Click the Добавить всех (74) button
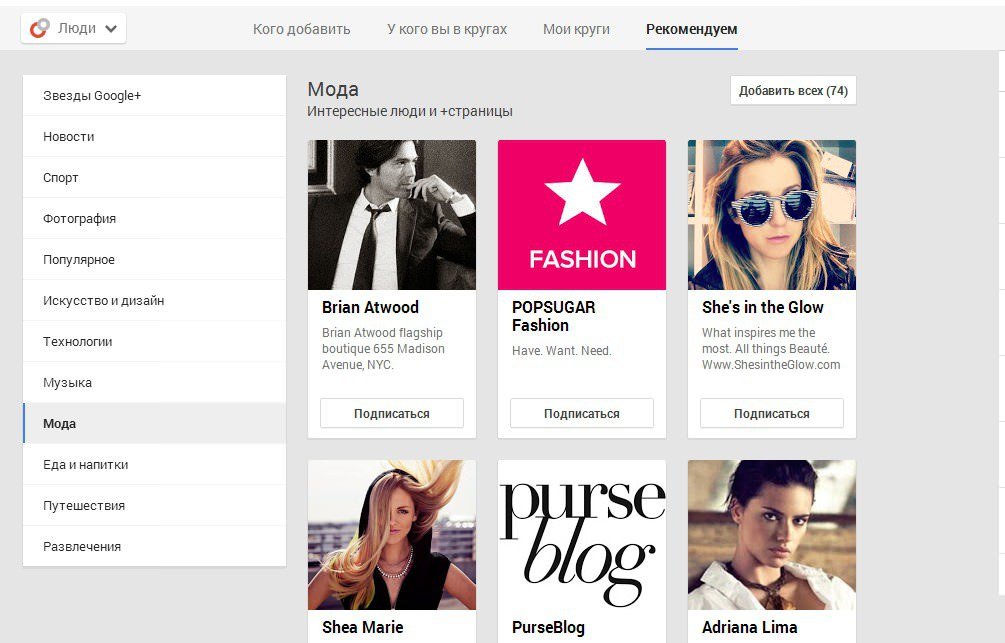 (x=793, y=91)
